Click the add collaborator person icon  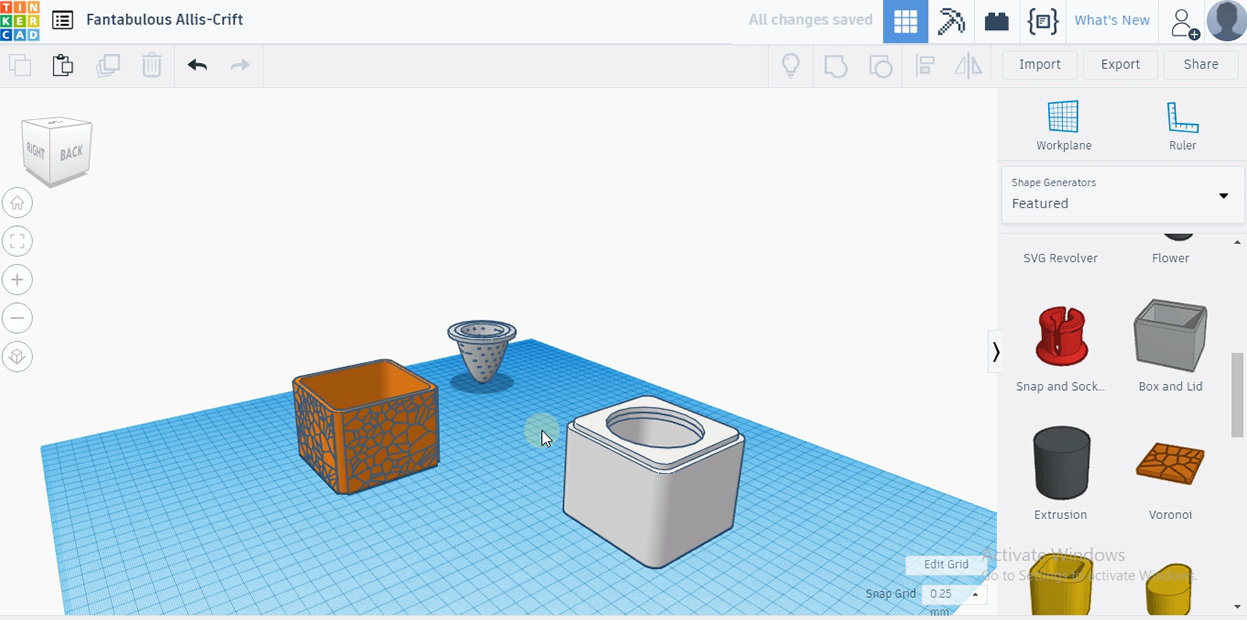(x=1184, y=22)
